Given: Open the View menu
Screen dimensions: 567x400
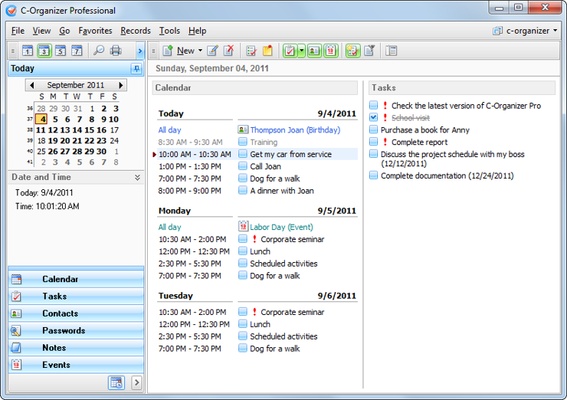Looking at the screenshot, I should pos(42,31).
